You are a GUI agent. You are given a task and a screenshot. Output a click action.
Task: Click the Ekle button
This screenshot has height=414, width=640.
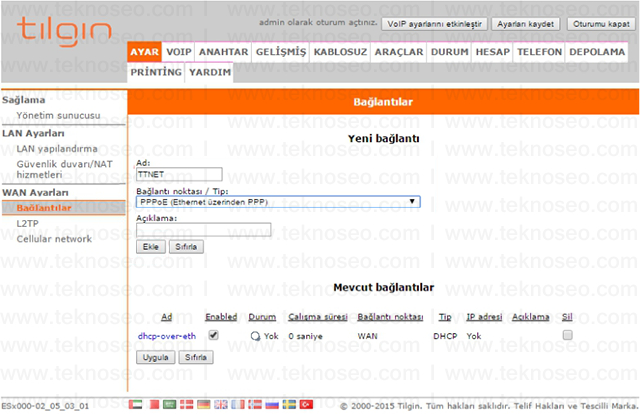pos(151,247)
